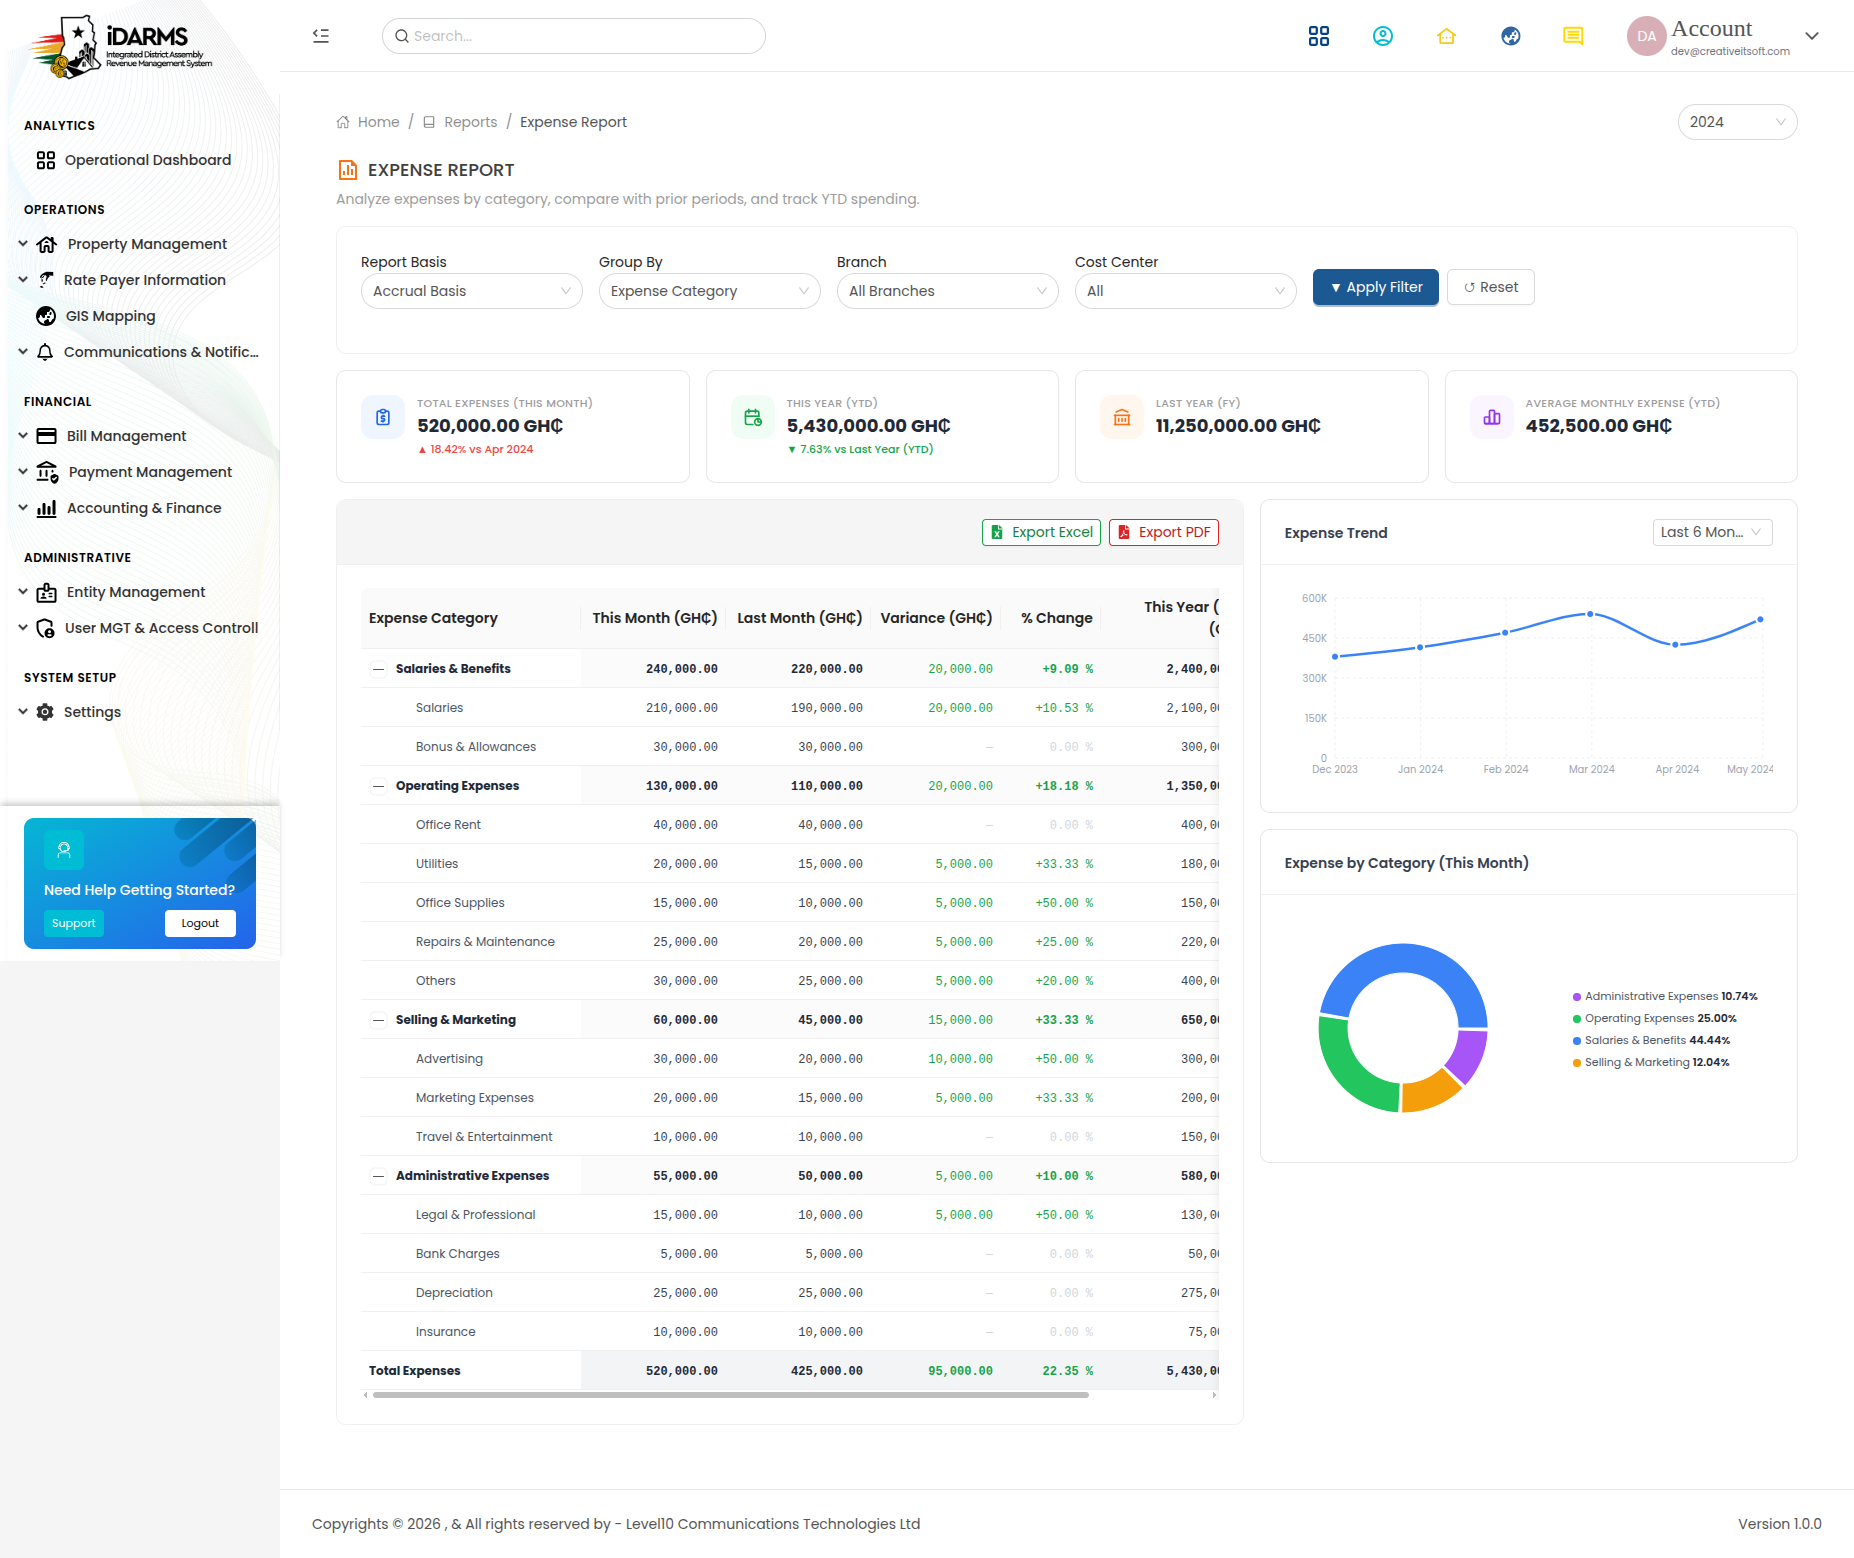This screenshot has height=1558, width=1854.
Task: Click the table horizontal scrollbar
Action: [731, 1395]
